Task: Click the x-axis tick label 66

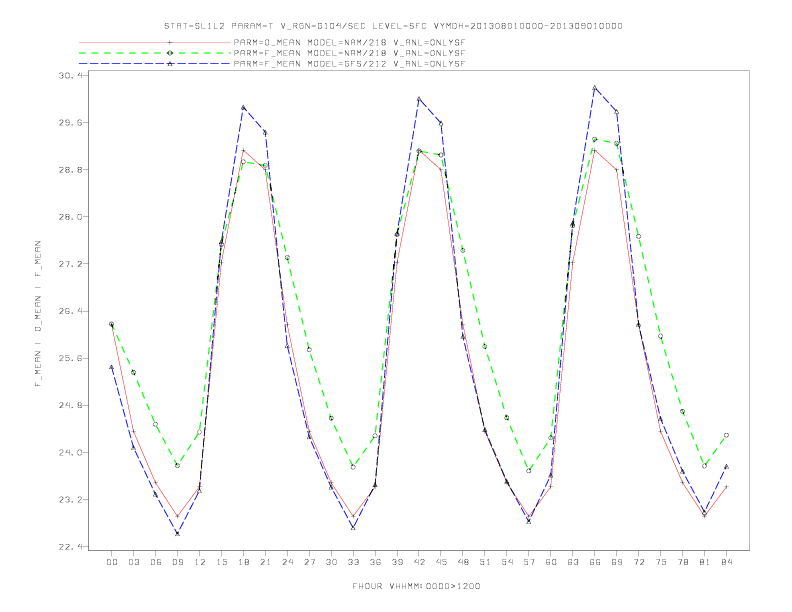Action: [595, 562]
